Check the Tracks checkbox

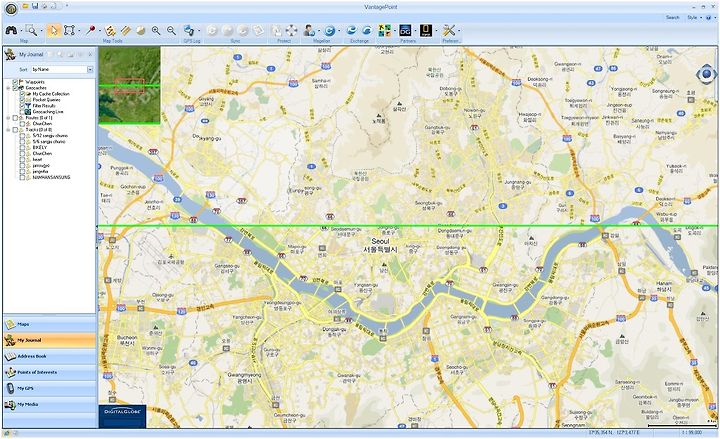point(15,130)
